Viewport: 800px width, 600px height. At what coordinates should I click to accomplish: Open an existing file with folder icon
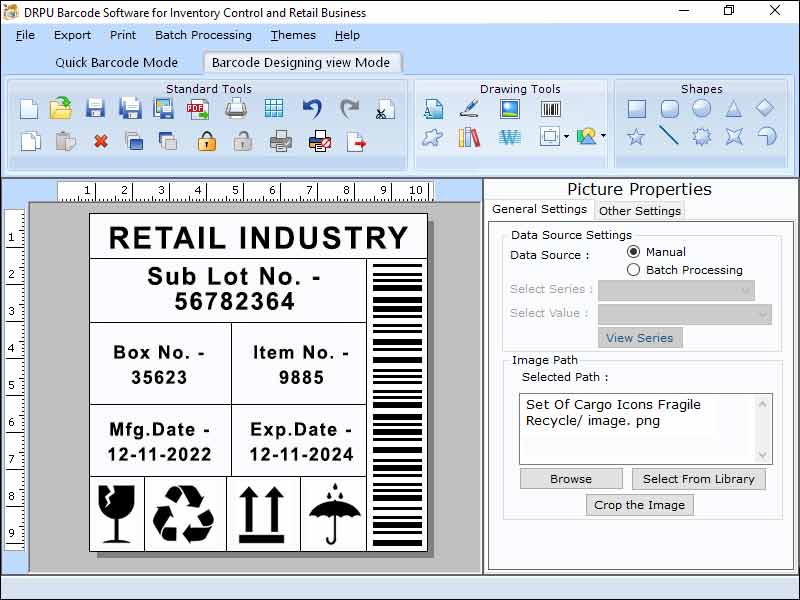coord(61,109)
